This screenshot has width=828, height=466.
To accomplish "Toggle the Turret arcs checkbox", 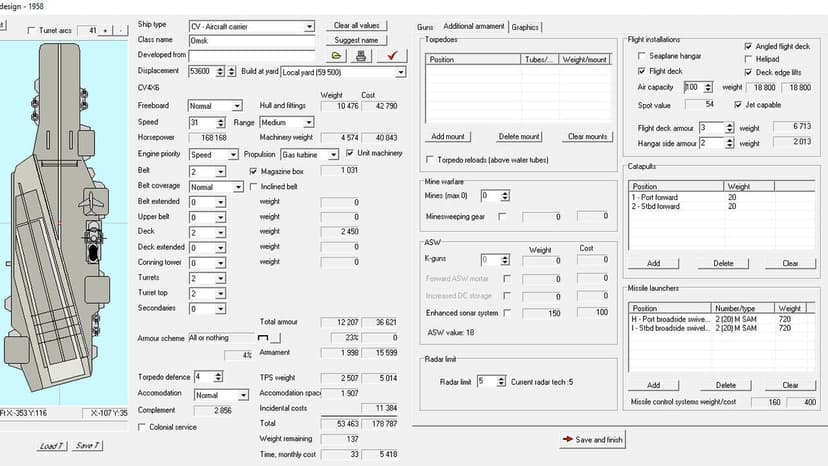I will point(31,31).
